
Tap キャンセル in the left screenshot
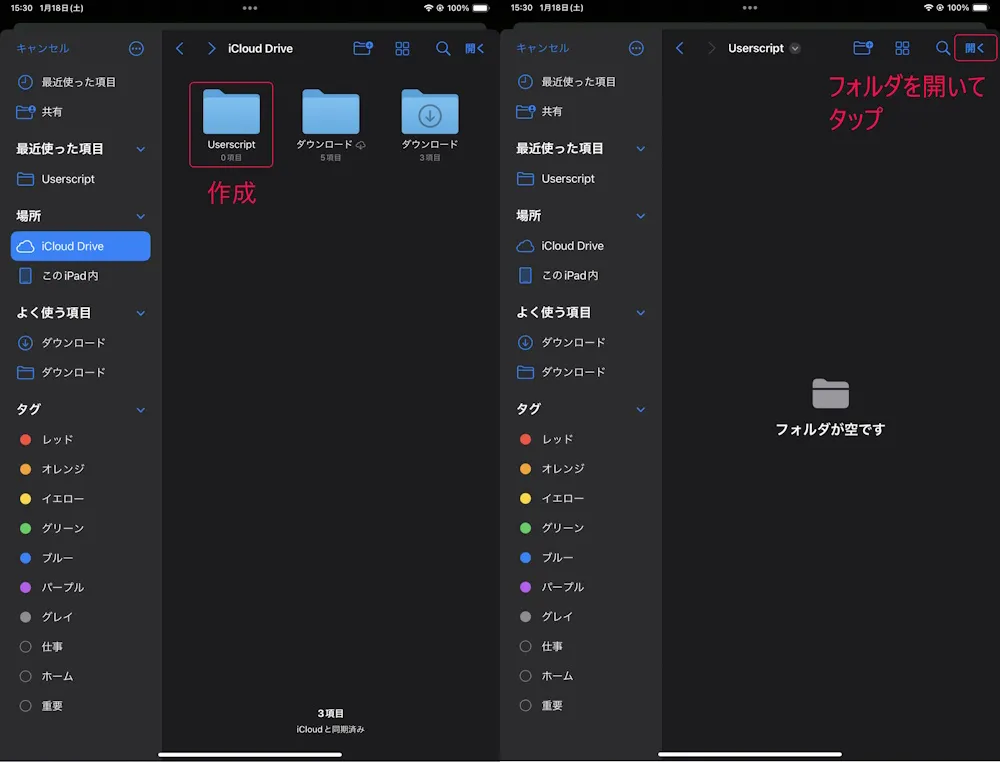(x=43, y=48)
